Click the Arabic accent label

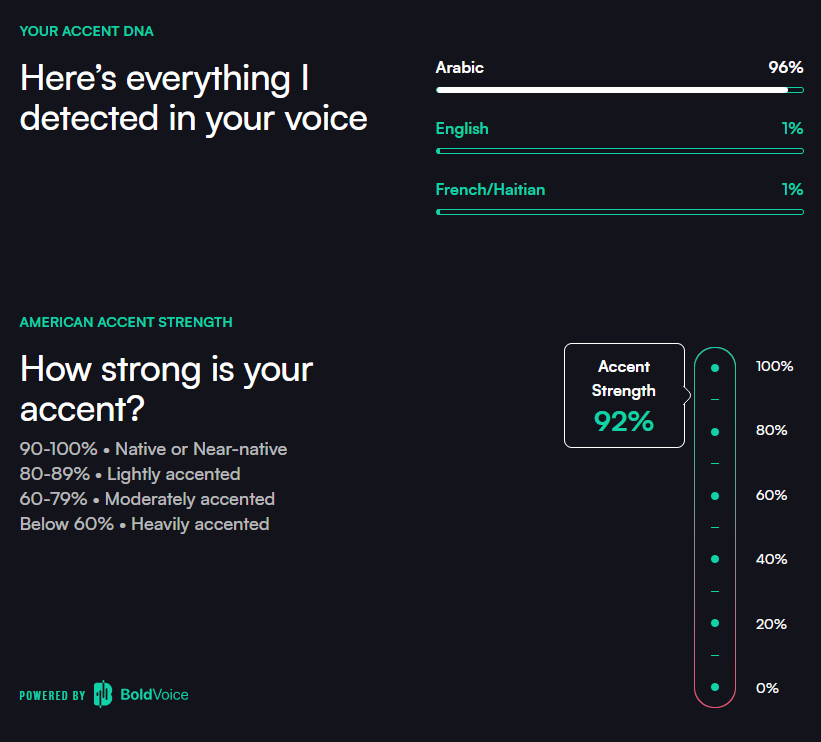click(x=460, y=68)
